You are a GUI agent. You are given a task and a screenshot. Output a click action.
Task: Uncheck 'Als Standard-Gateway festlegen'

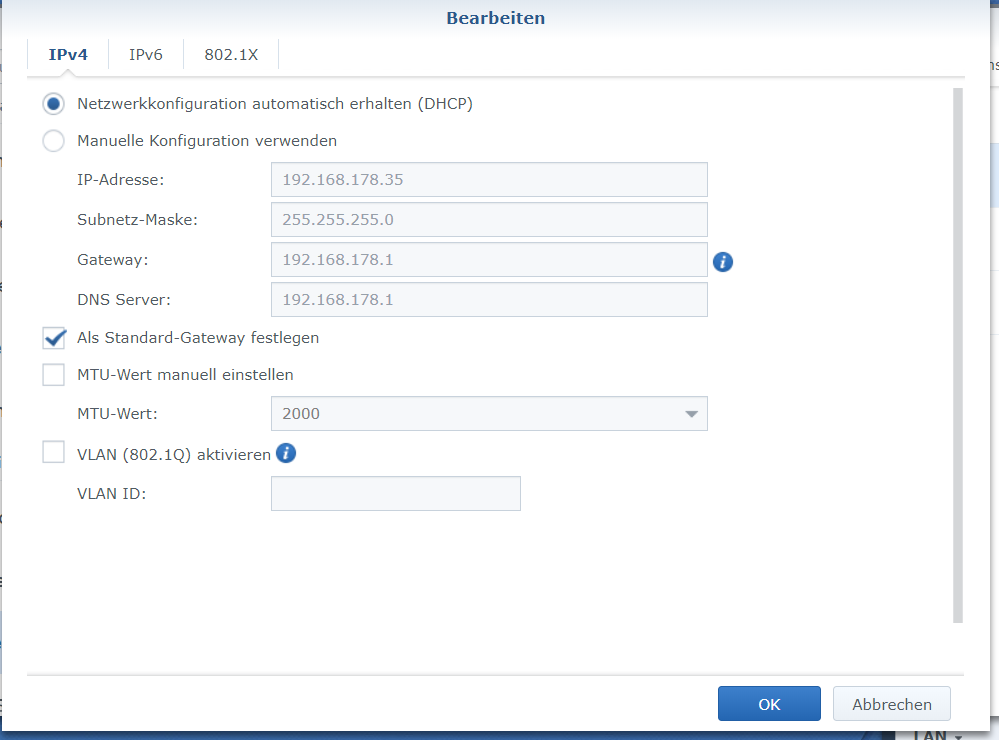54,338
